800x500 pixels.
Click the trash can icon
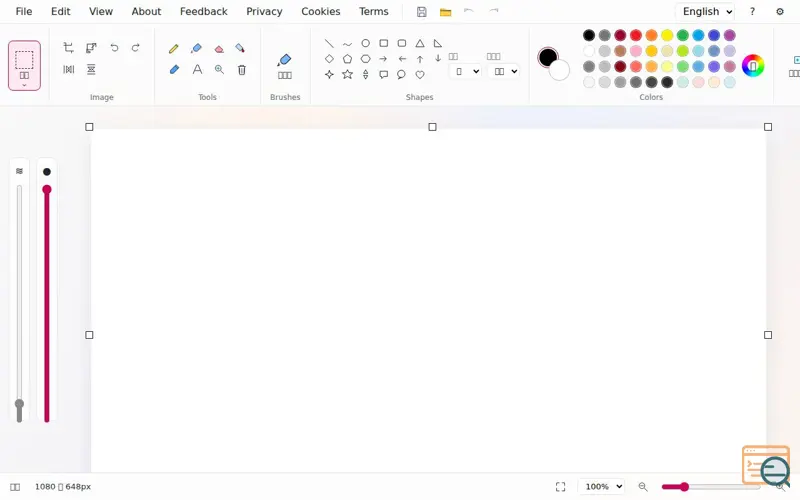pos(242,69)
